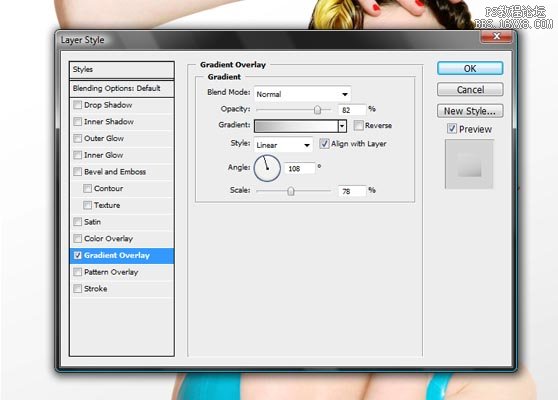Click the style preview thumbnail
This screenshot has width=558, height=400.
click(x=469, y=164)
